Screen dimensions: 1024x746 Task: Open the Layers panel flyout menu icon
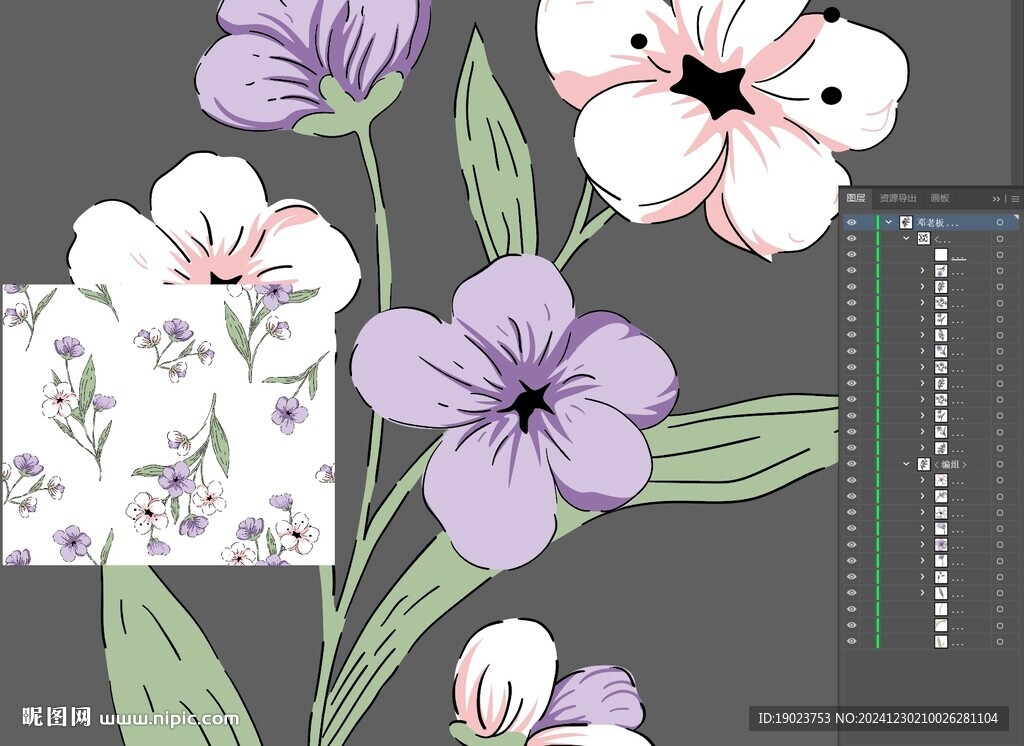pos(1015,199)
